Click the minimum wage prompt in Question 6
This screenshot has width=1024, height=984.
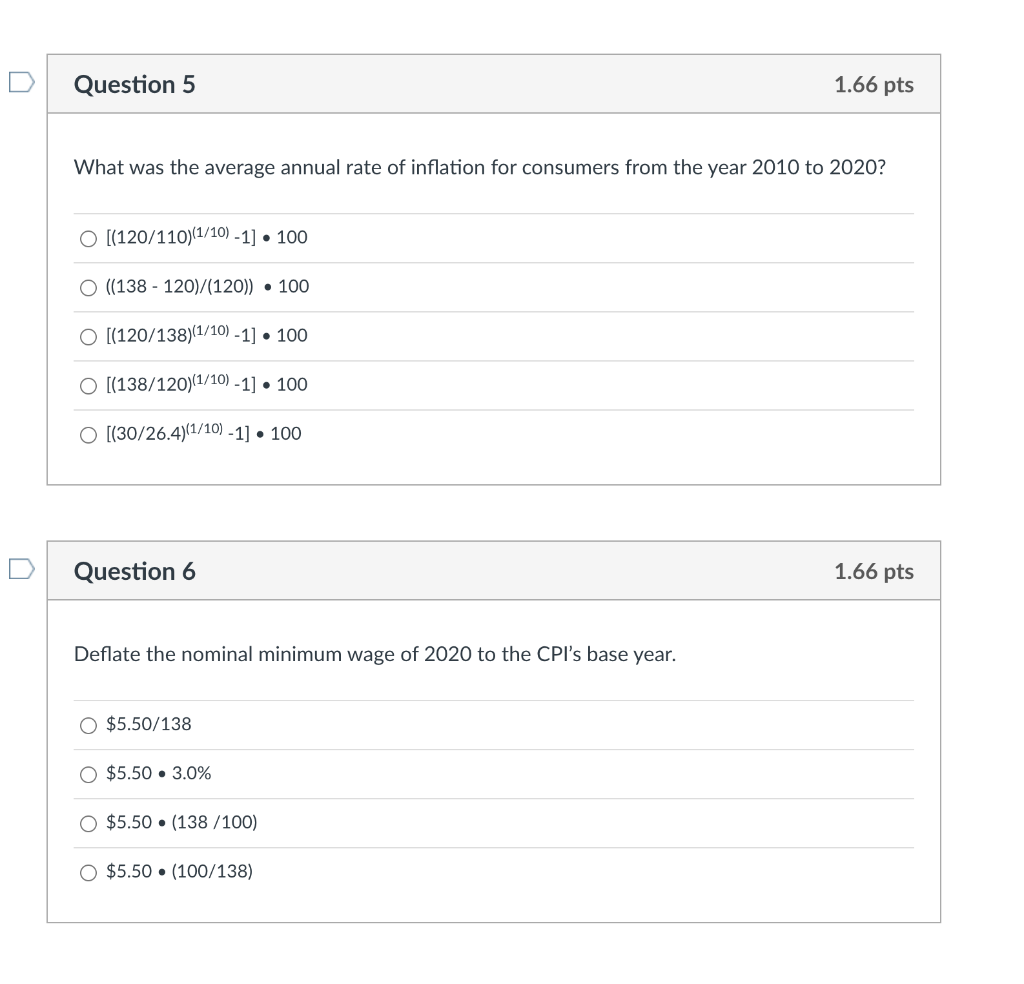(x=375, y=654)
